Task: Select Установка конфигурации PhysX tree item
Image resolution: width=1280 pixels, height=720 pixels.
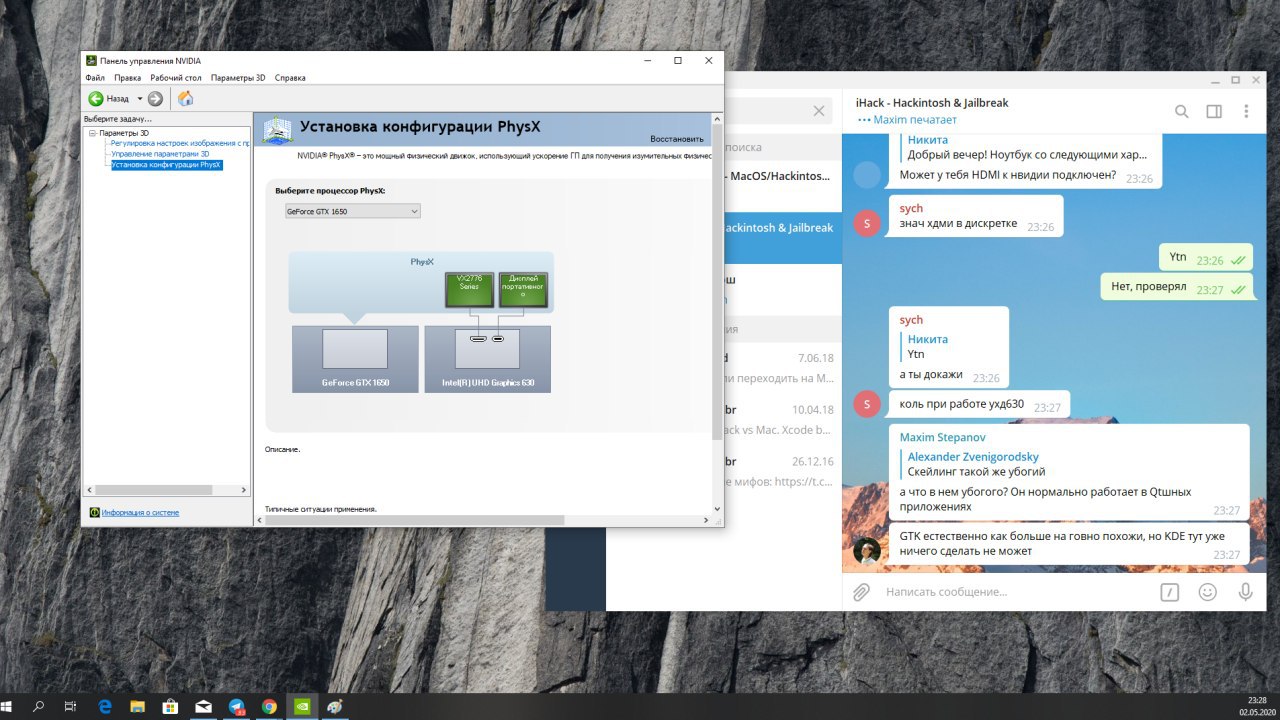Action: [166, 165]
